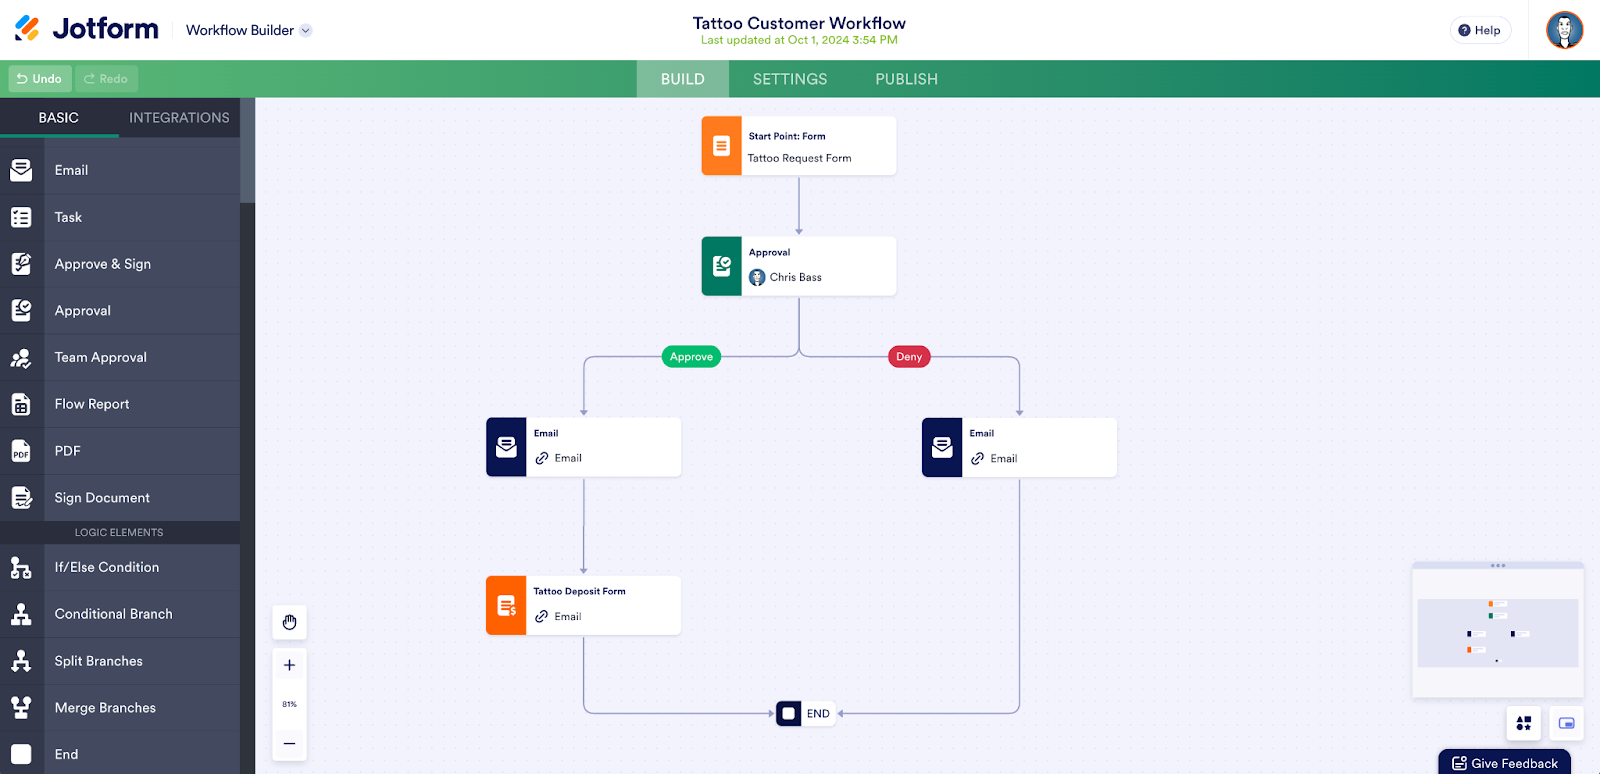Click the Tattoo Deposit Form node icon

(506, 605)
